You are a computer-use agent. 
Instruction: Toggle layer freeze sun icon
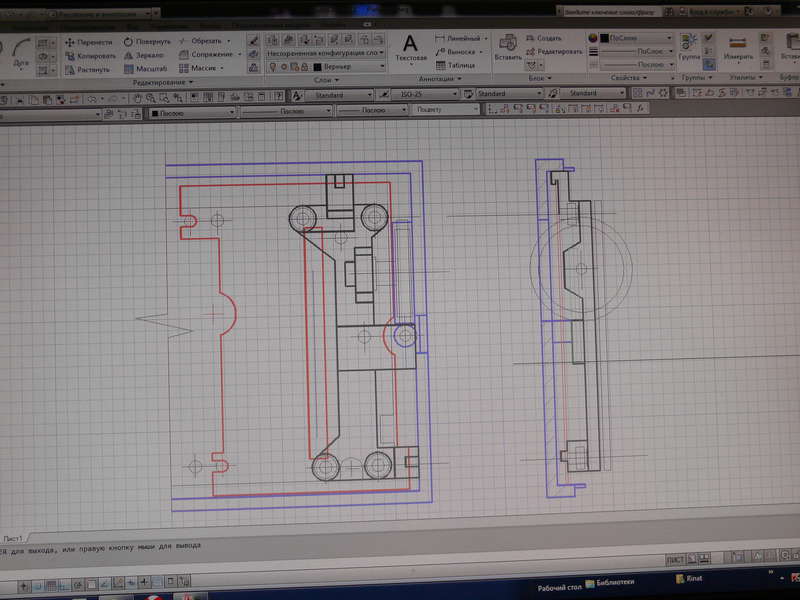pyautogui.click(x=284, y=67)
